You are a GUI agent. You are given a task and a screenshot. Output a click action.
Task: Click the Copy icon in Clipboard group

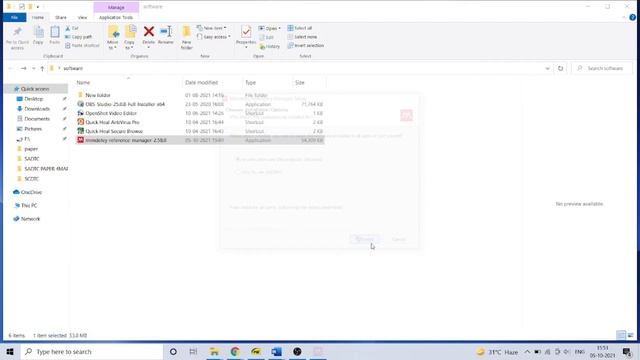(x=38, y=32)
